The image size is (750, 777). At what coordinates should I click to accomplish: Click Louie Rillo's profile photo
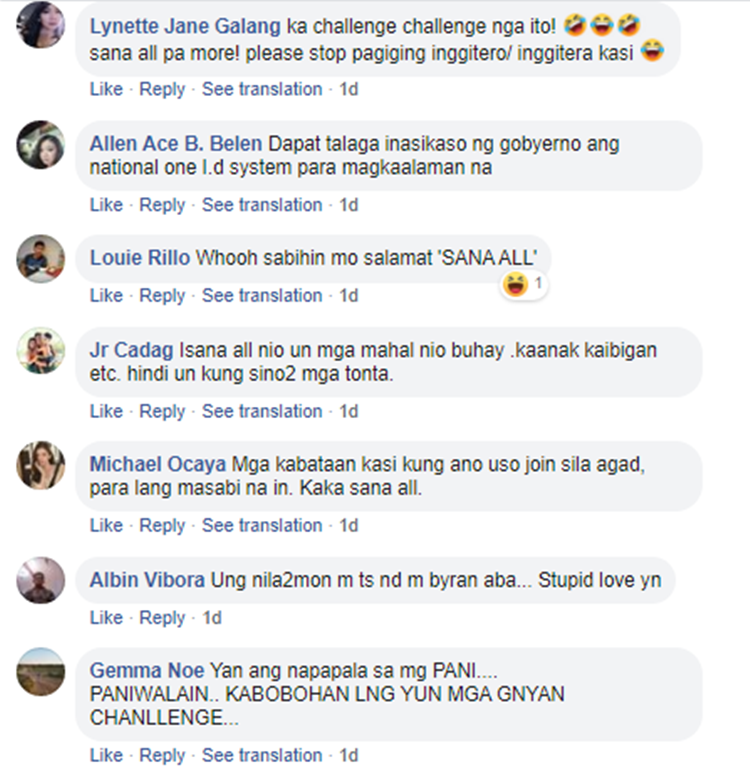click(x=41, y=259)
